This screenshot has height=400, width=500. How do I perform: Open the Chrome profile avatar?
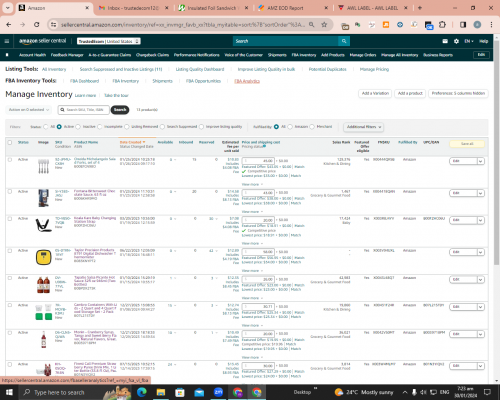tap(477, 25)
